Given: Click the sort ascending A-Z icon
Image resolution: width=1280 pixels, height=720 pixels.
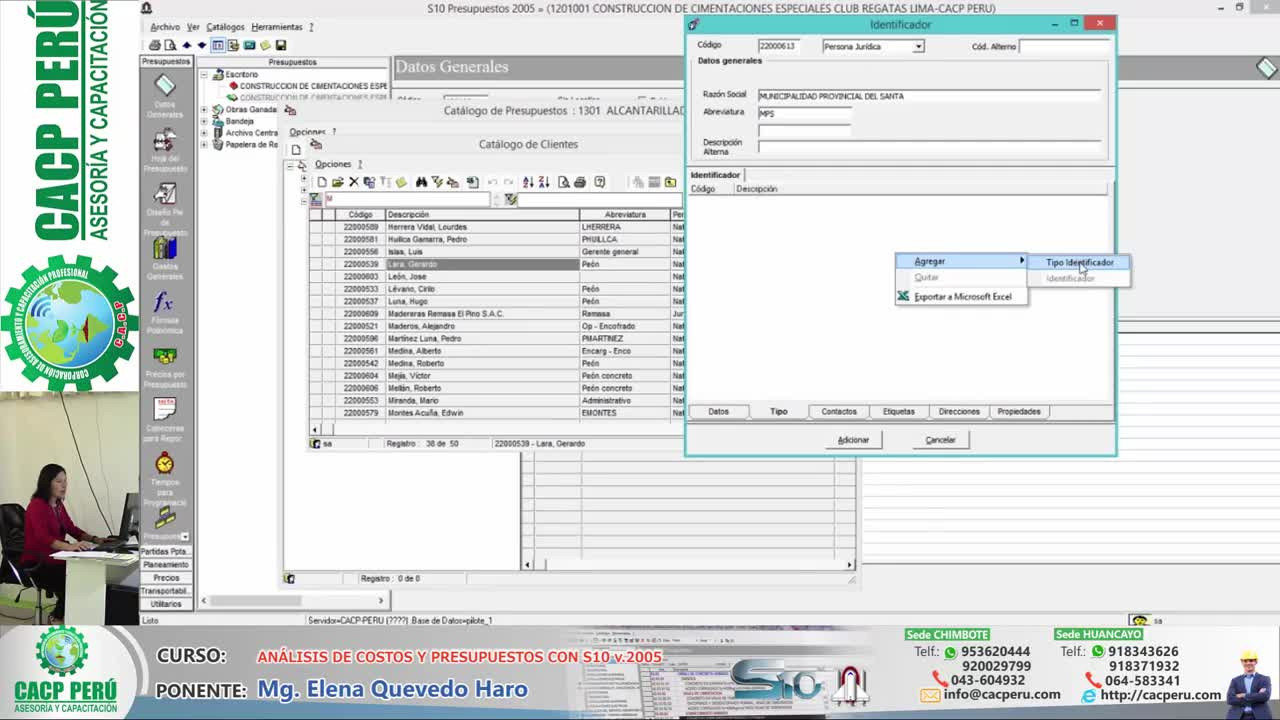Looking at the screenshot, I should coord(528,182).
